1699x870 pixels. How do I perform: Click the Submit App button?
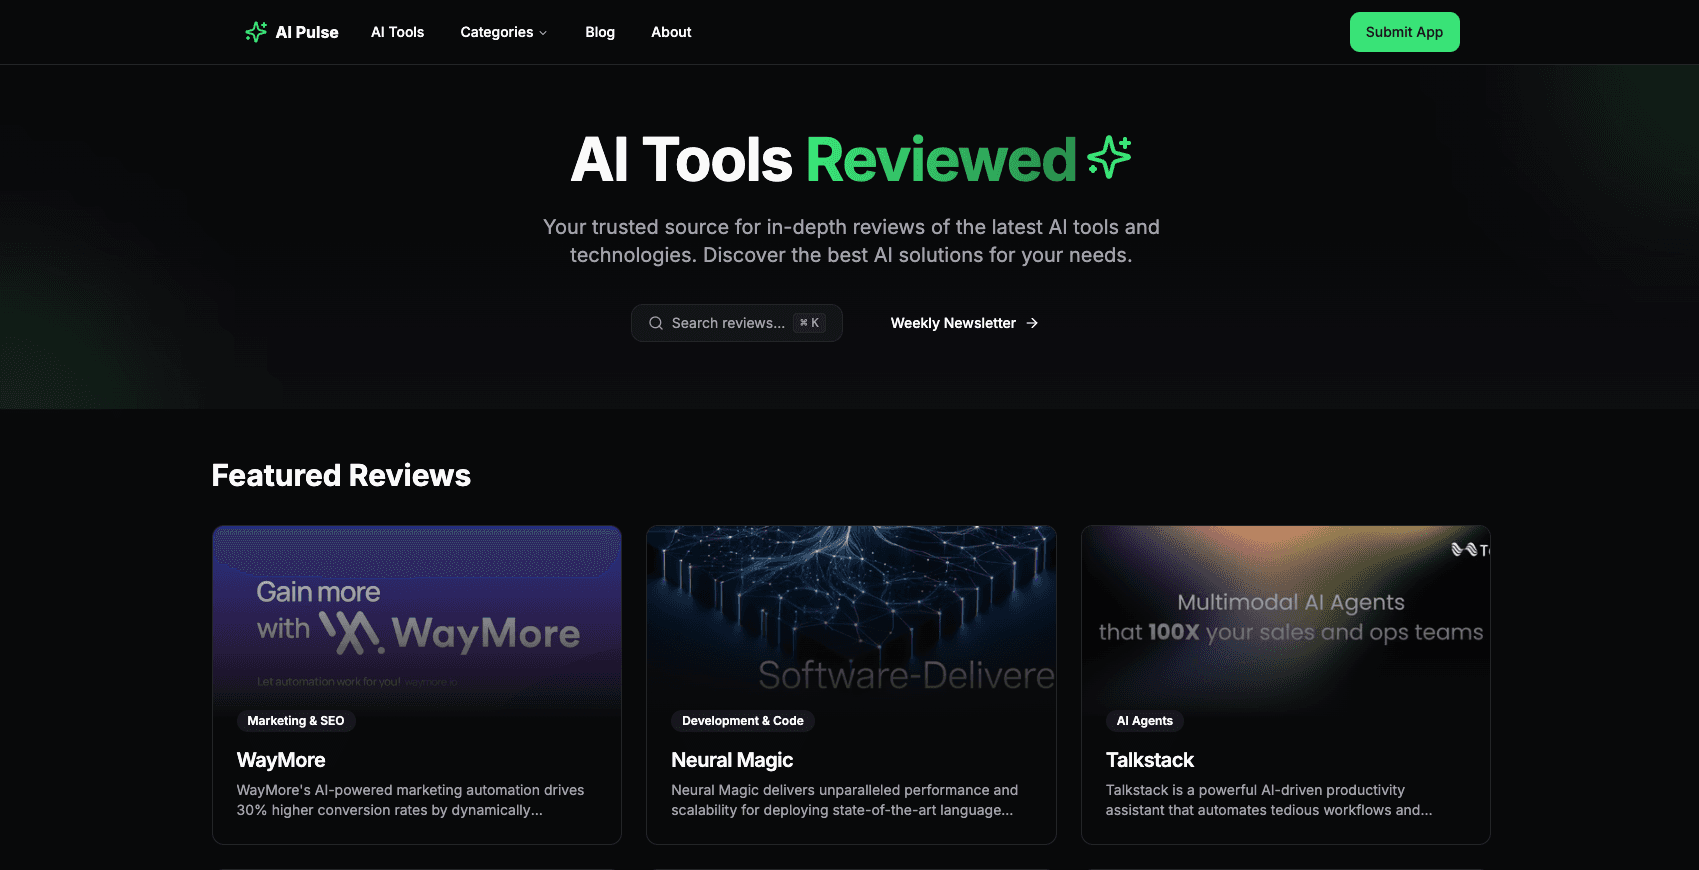tap(1404, 32)
